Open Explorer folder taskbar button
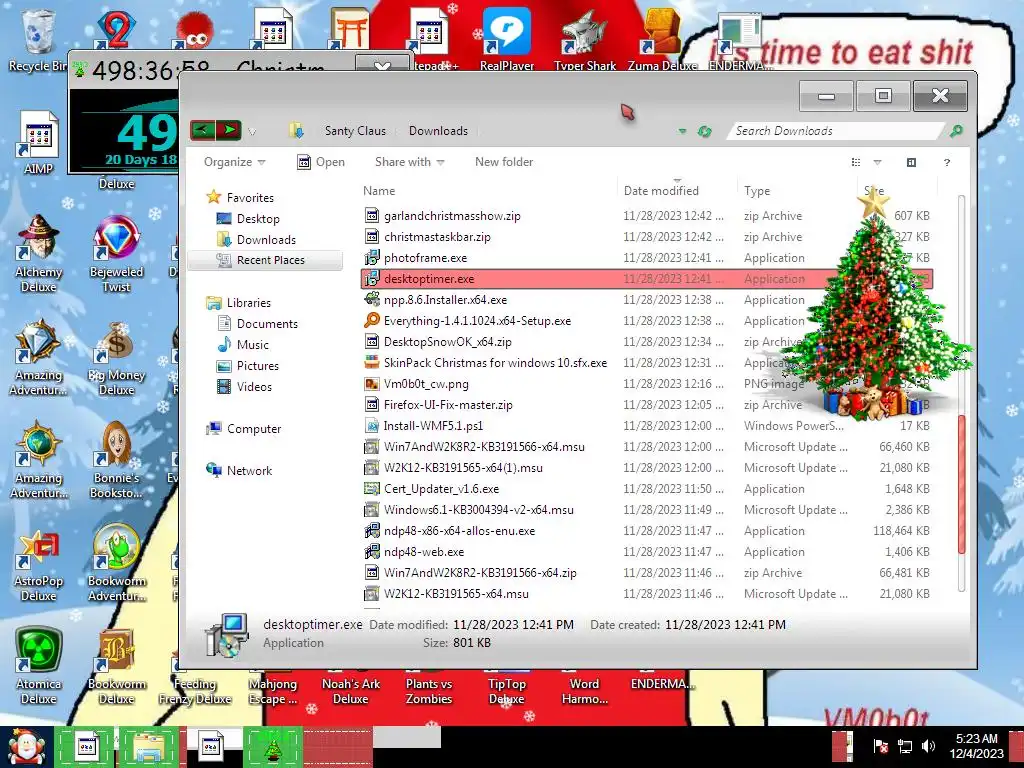The width and height of the screenshot is (1024, 768). pyautogui.click(x=149, y=747)
